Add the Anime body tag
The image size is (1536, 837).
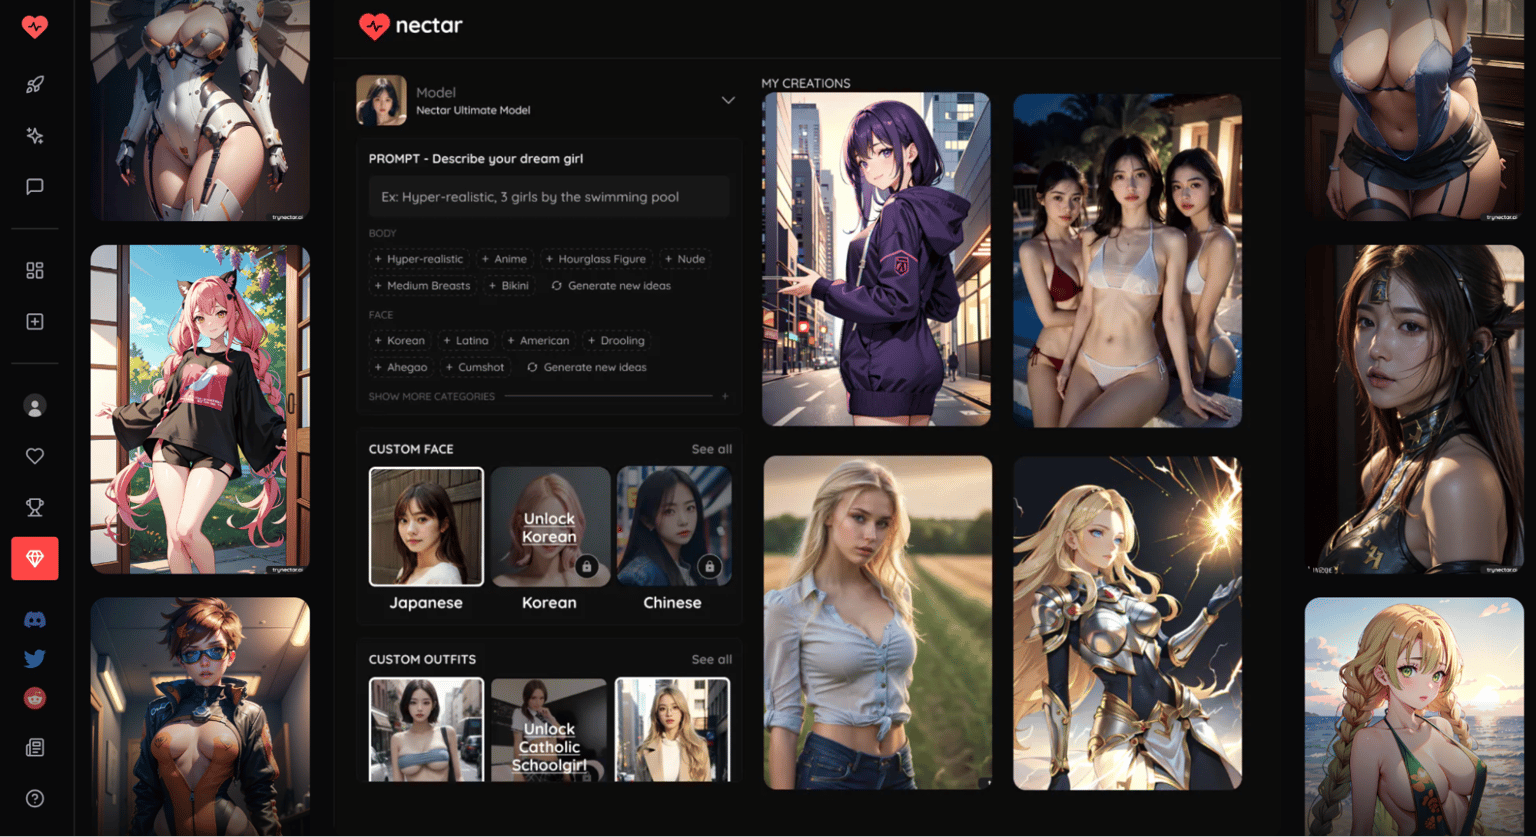point(504,259)
